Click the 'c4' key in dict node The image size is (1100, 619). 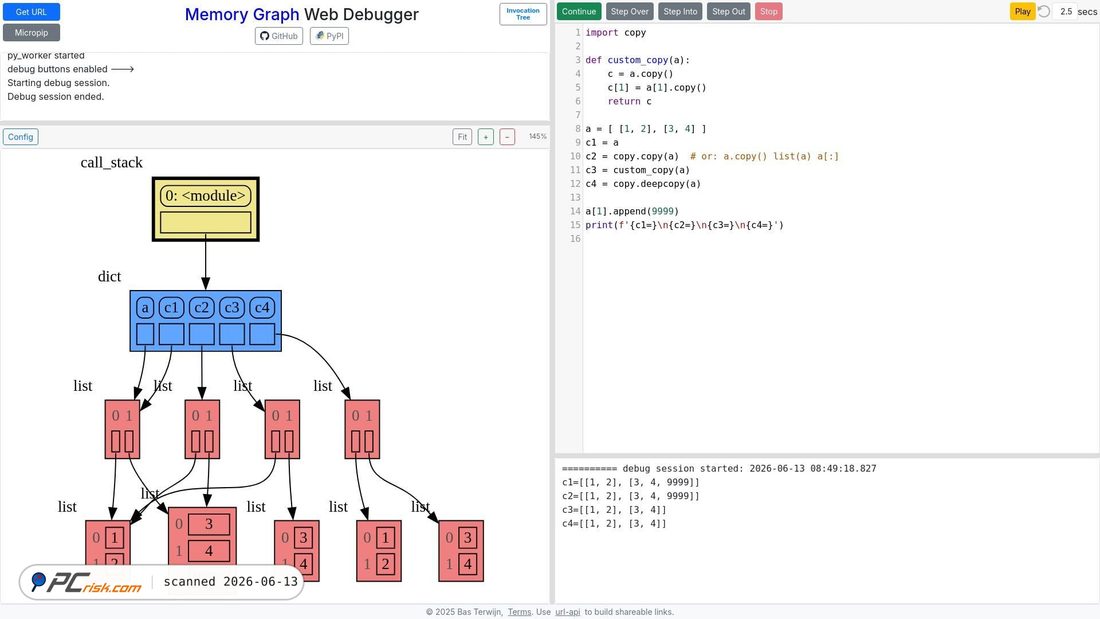(262, 307)
